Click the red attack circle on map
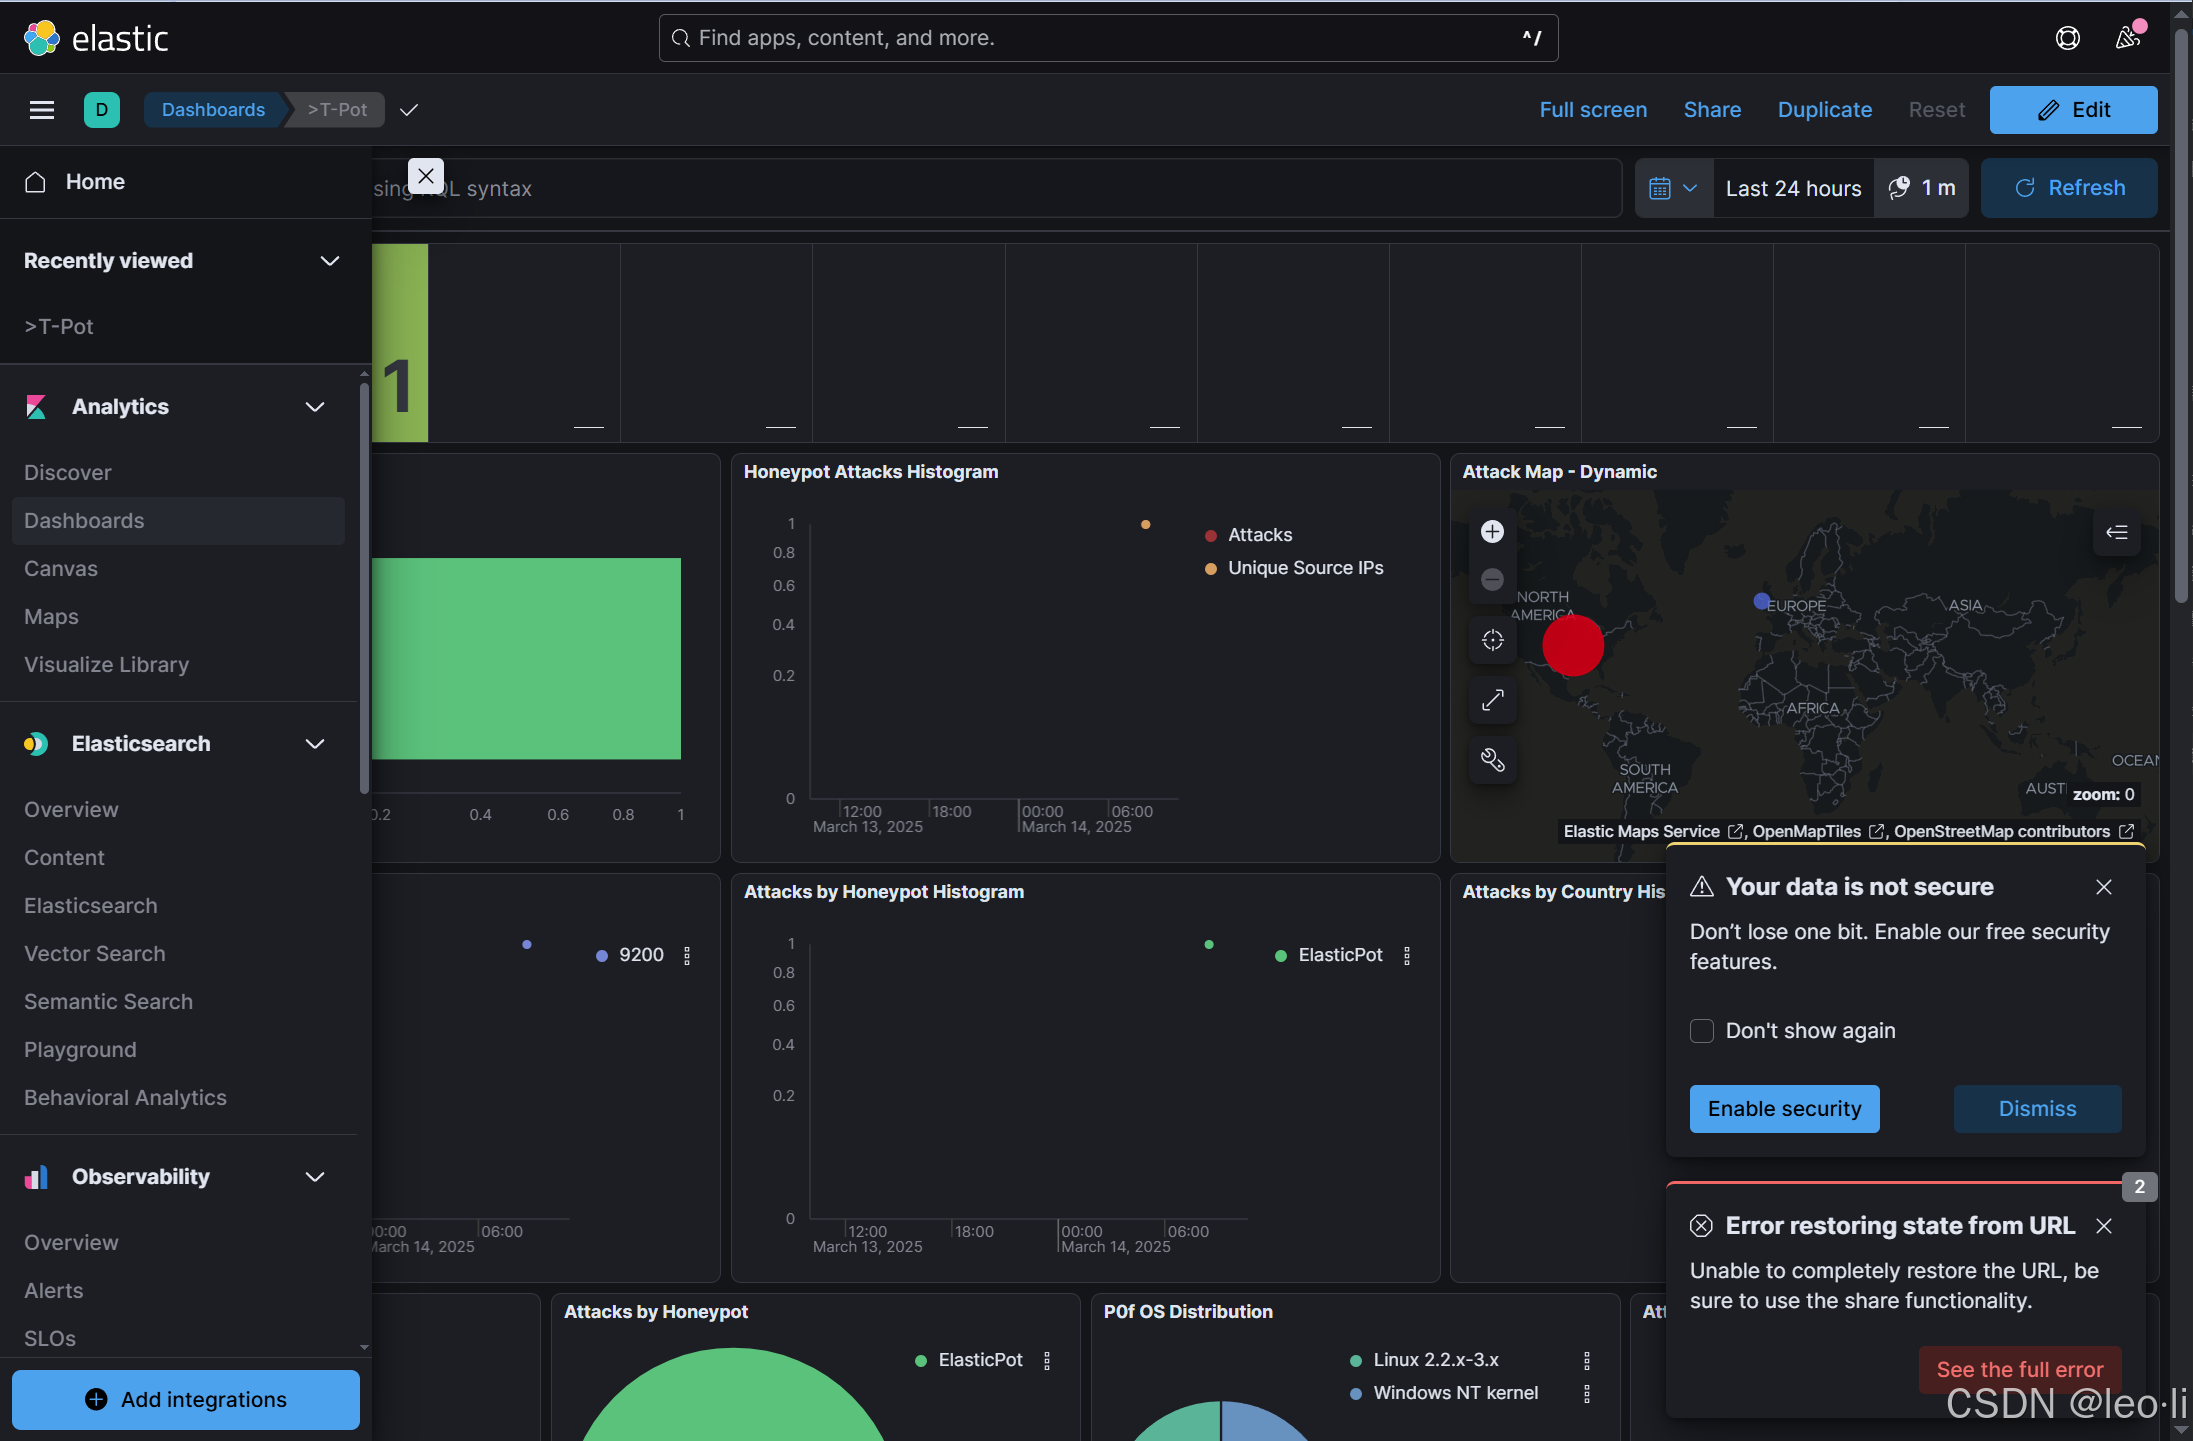Image resolution: width=2193 pixels, height=1441 pixels. [x=1572, y=646]
